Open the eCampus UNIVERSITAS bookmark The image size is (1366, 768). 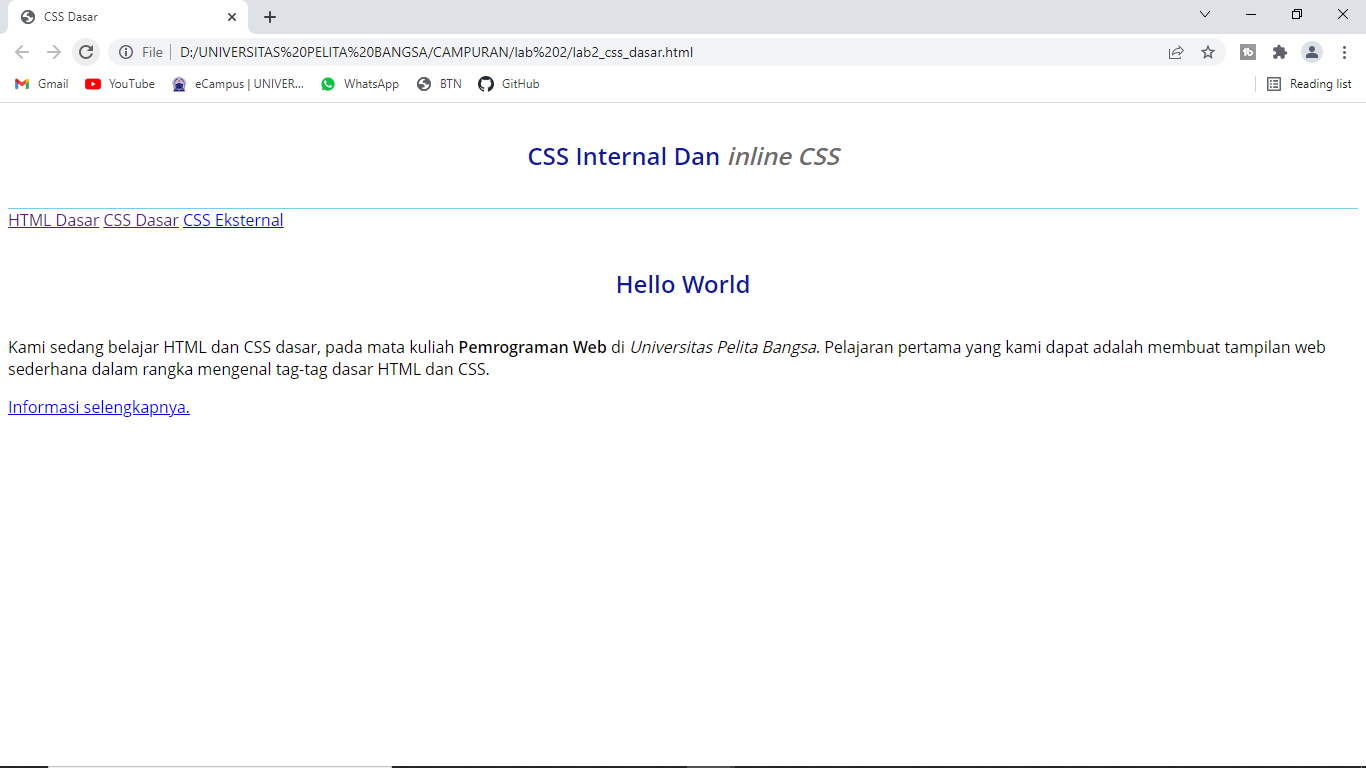pyautogui.click(x=237, y=84)
